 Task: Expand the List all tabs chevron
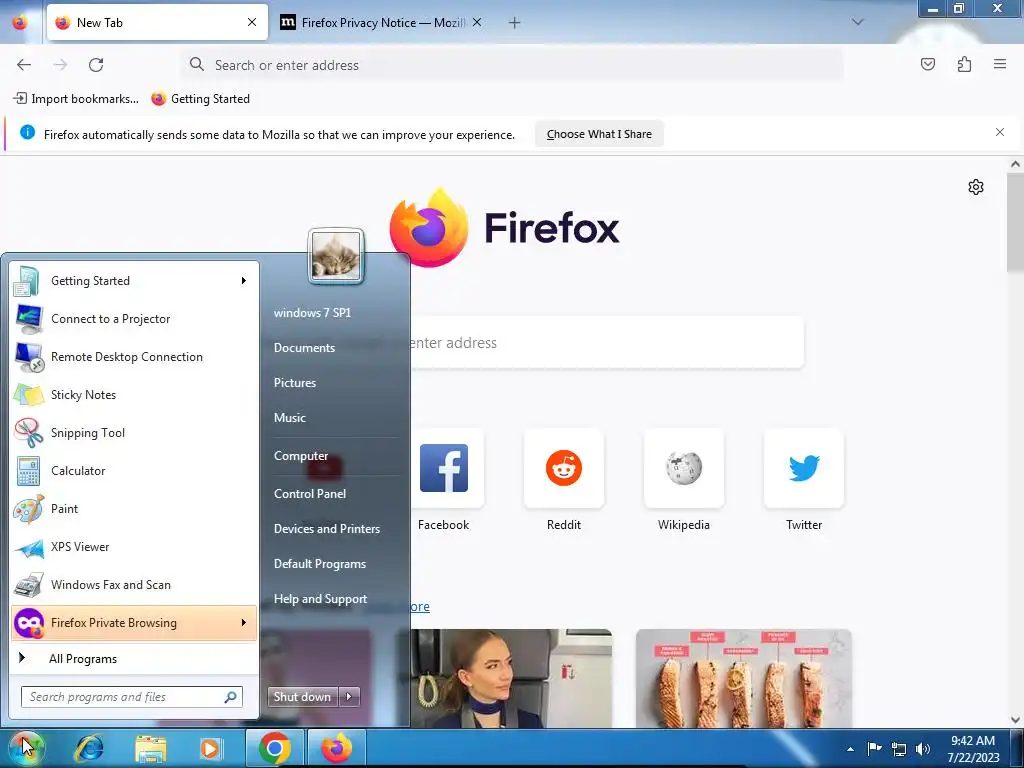857,22
